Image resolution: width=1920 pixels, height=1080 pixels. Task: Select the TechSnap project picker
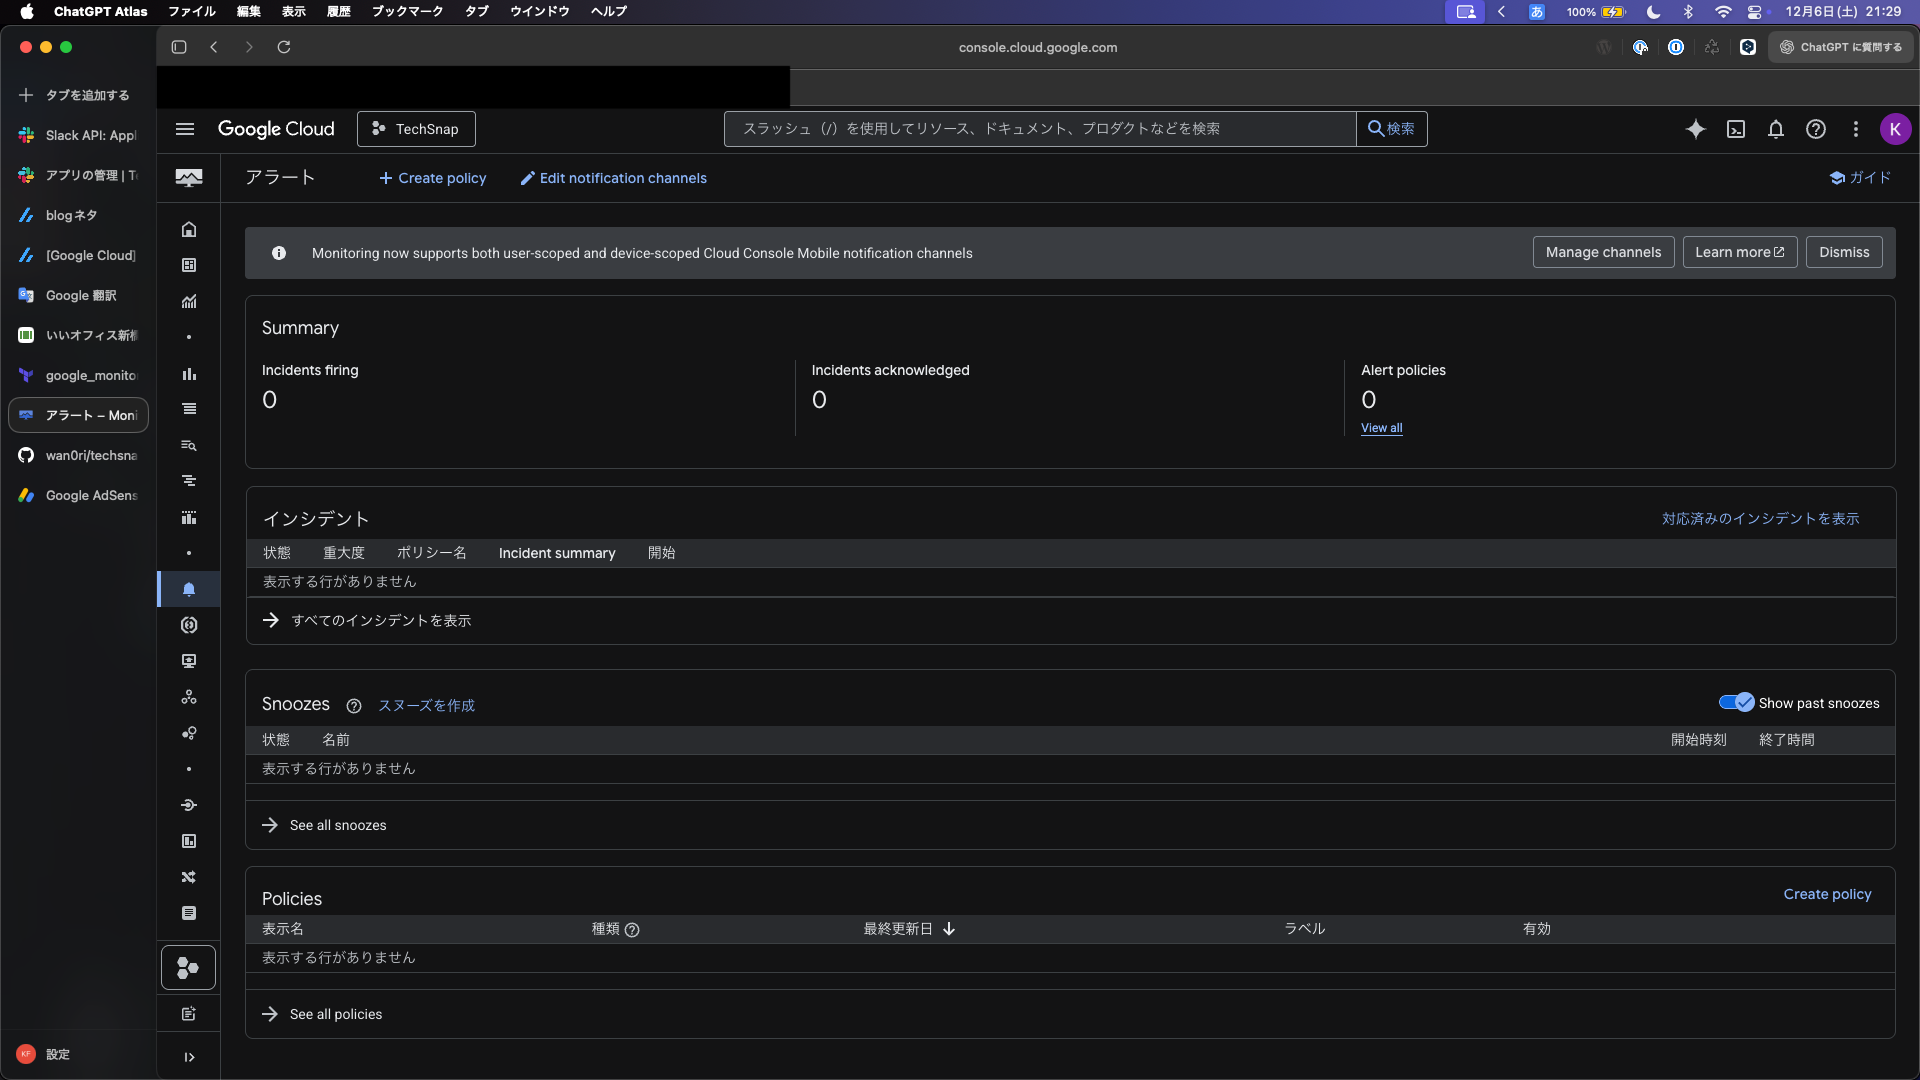pyautogui.click(x=416, y=129)
